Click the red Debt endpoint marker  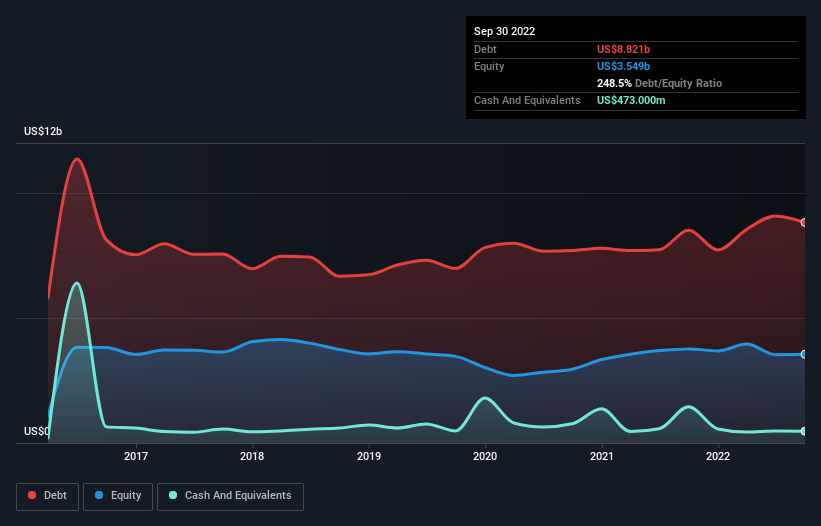tap(805, 222)
